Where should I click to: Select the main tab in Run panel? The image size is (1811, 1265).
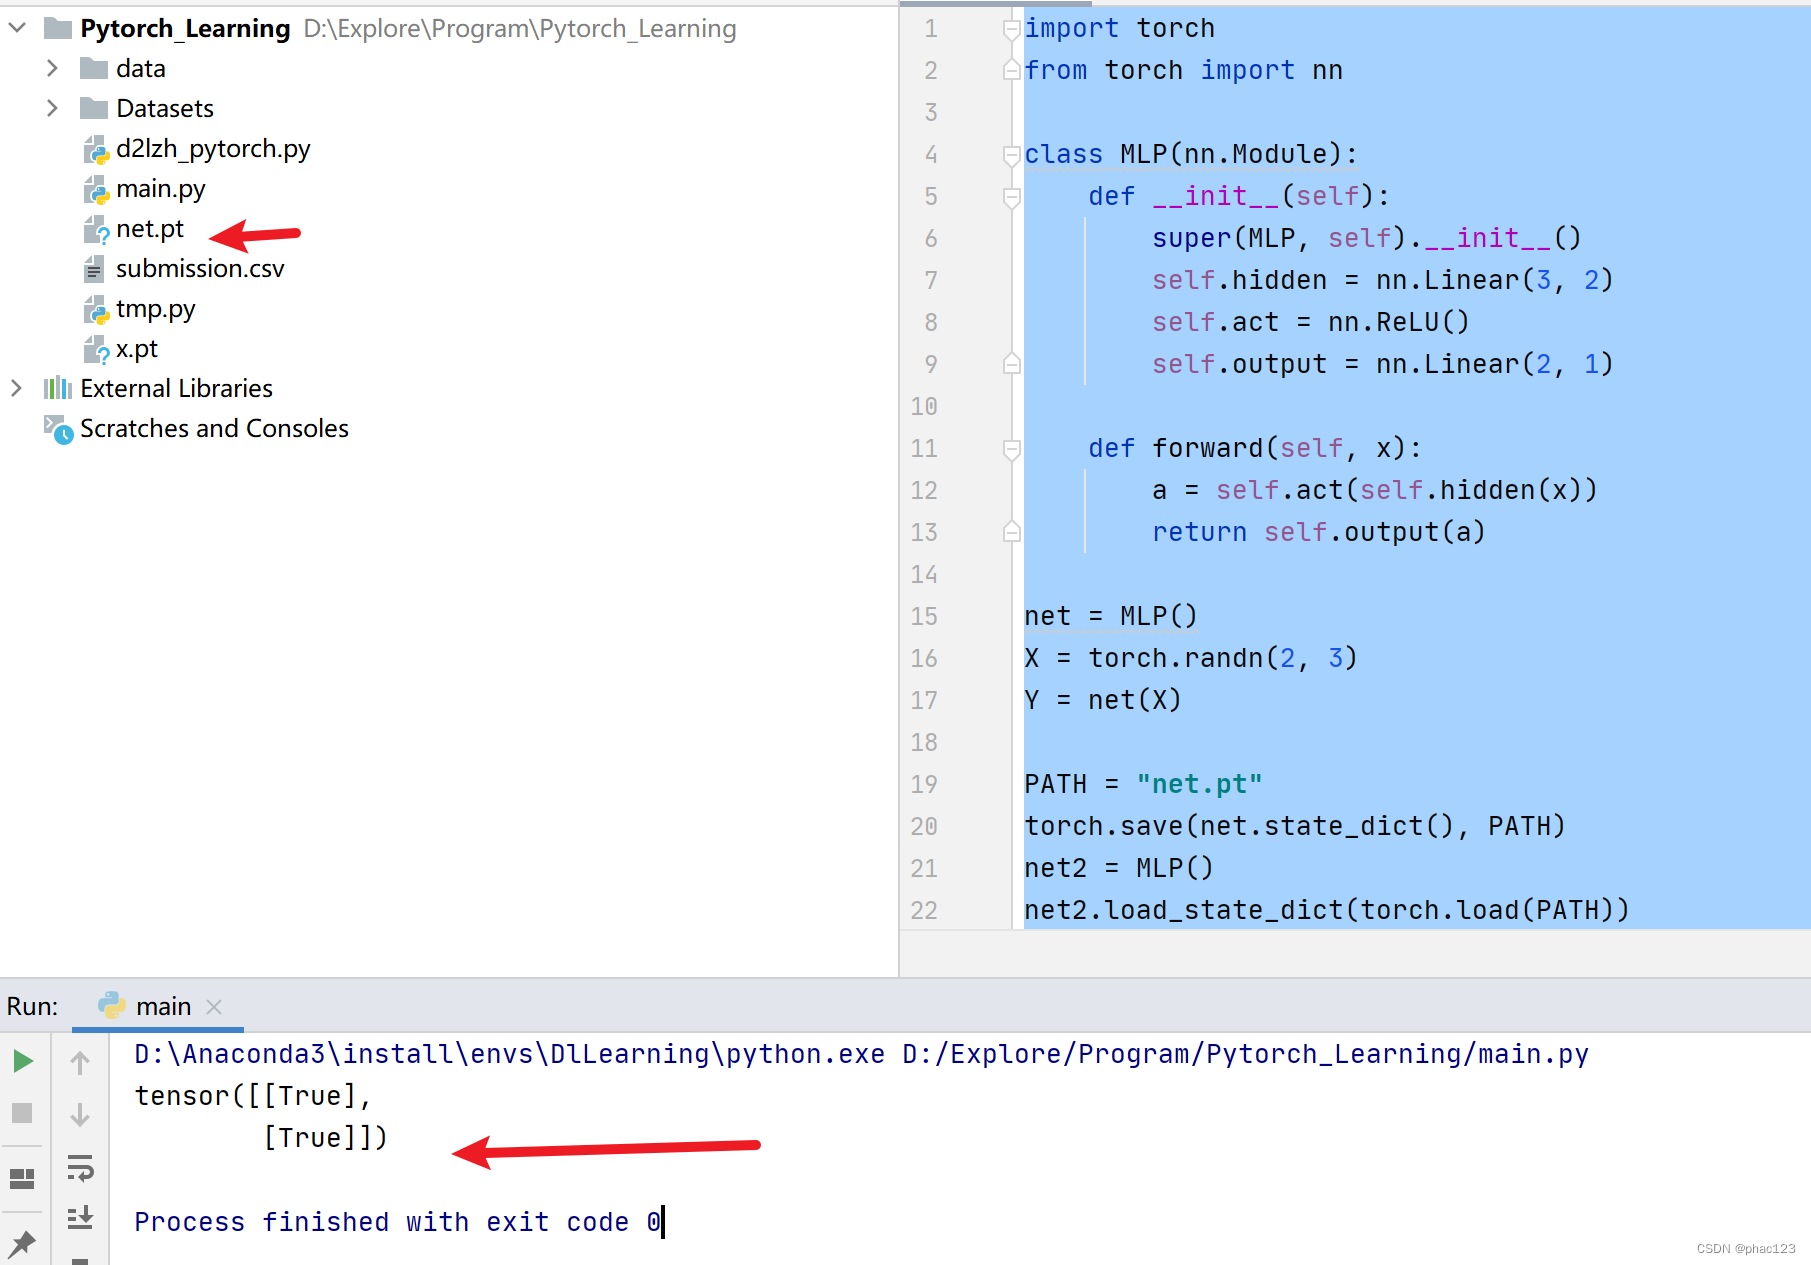coord(158,1006)
